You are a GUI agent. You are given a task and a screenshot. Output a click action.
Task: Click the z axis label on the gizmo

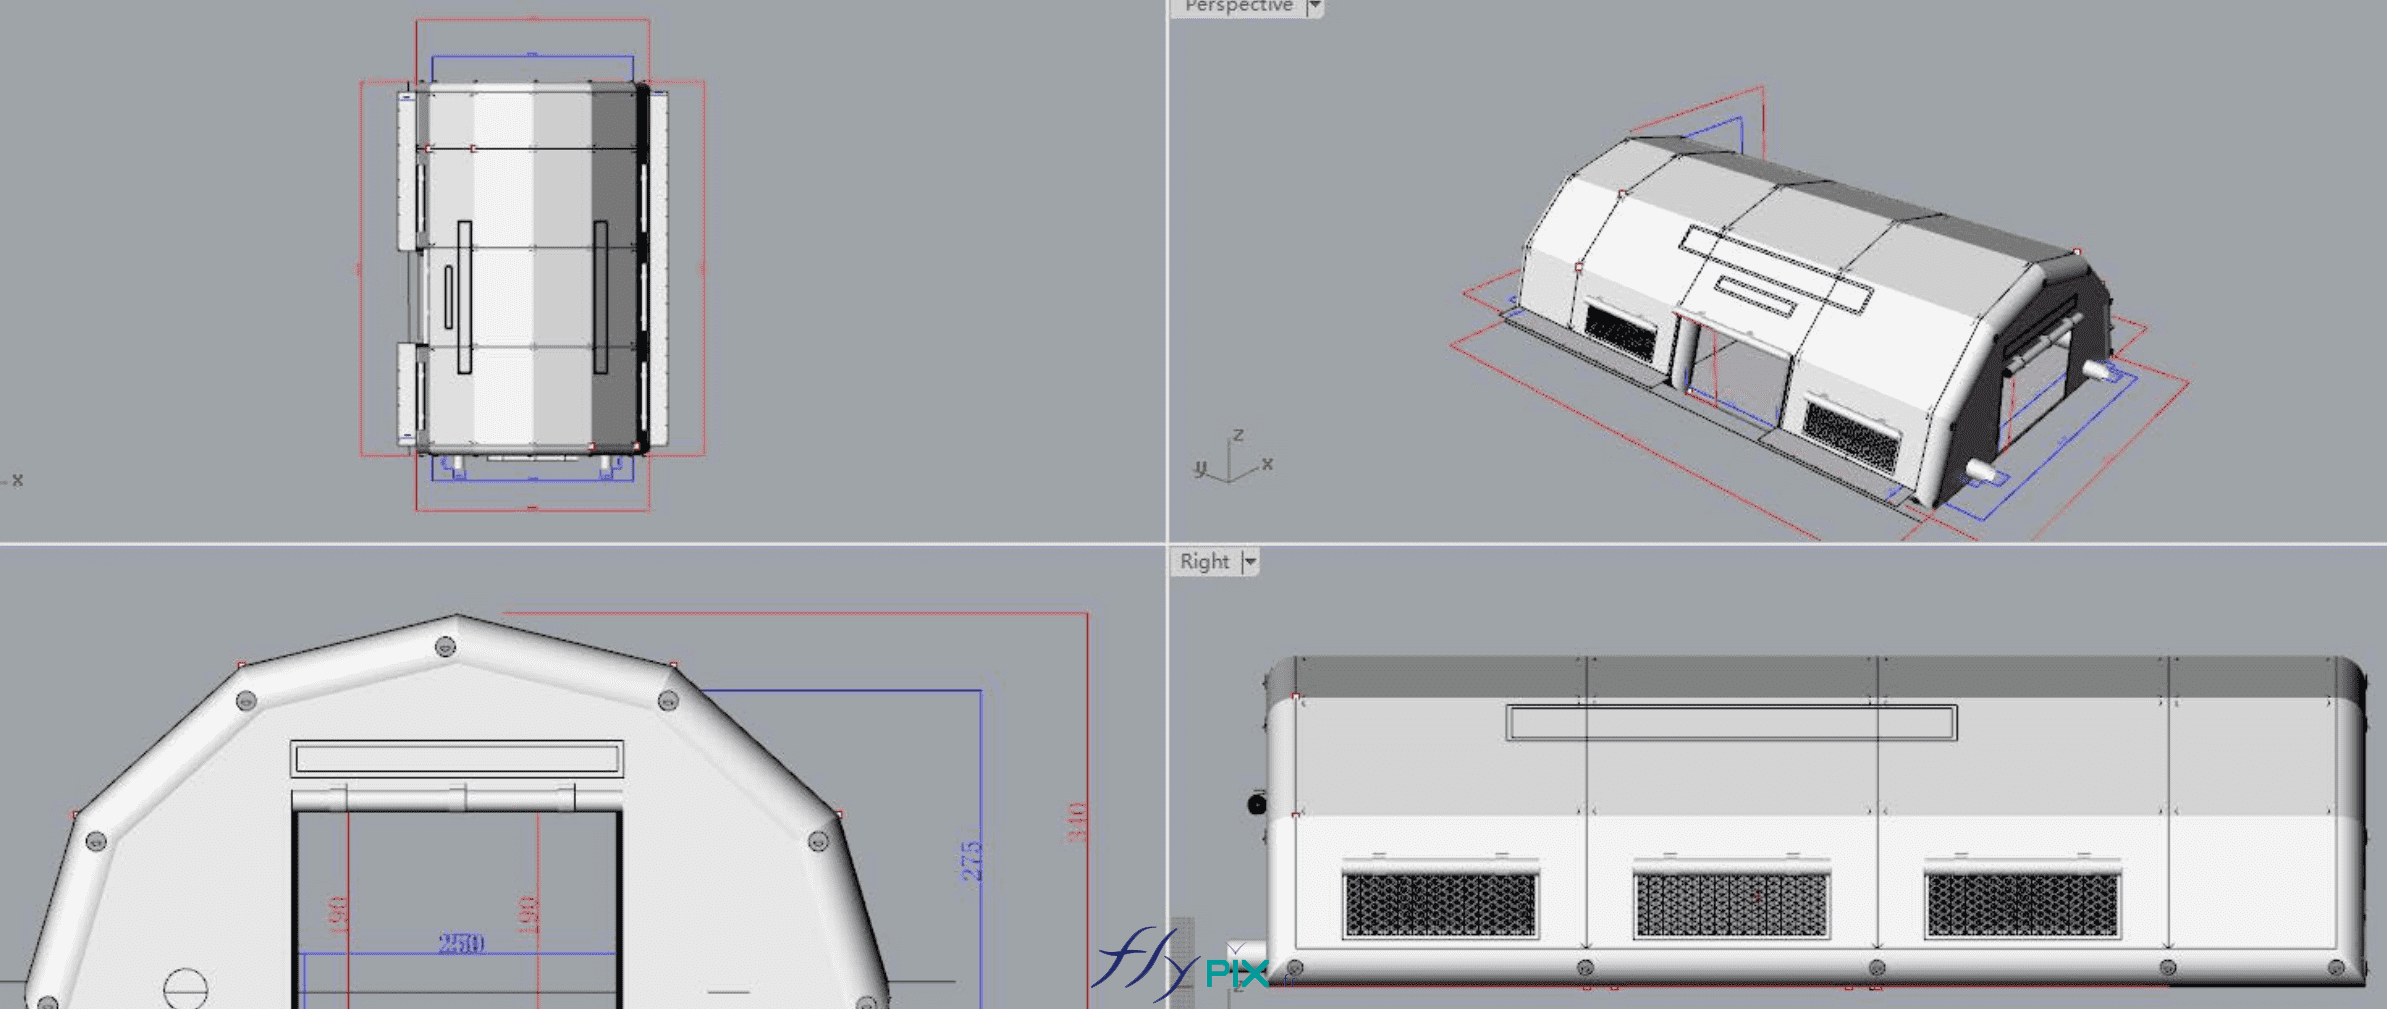point(1238,435)
